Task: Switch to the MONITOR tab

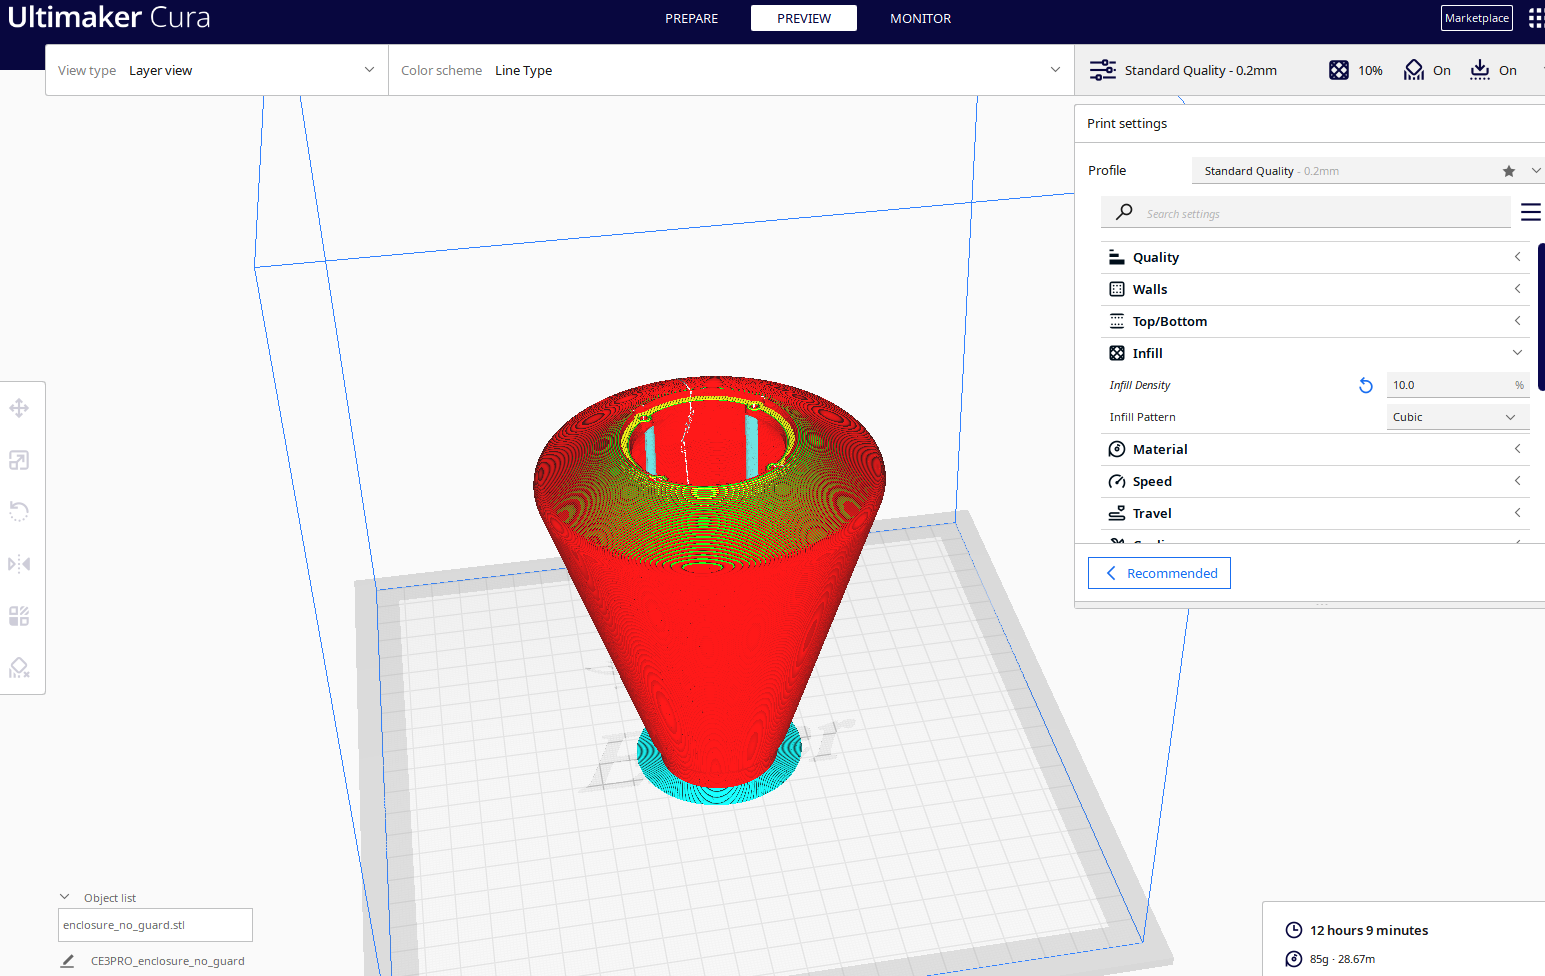Action: [920, 19]
